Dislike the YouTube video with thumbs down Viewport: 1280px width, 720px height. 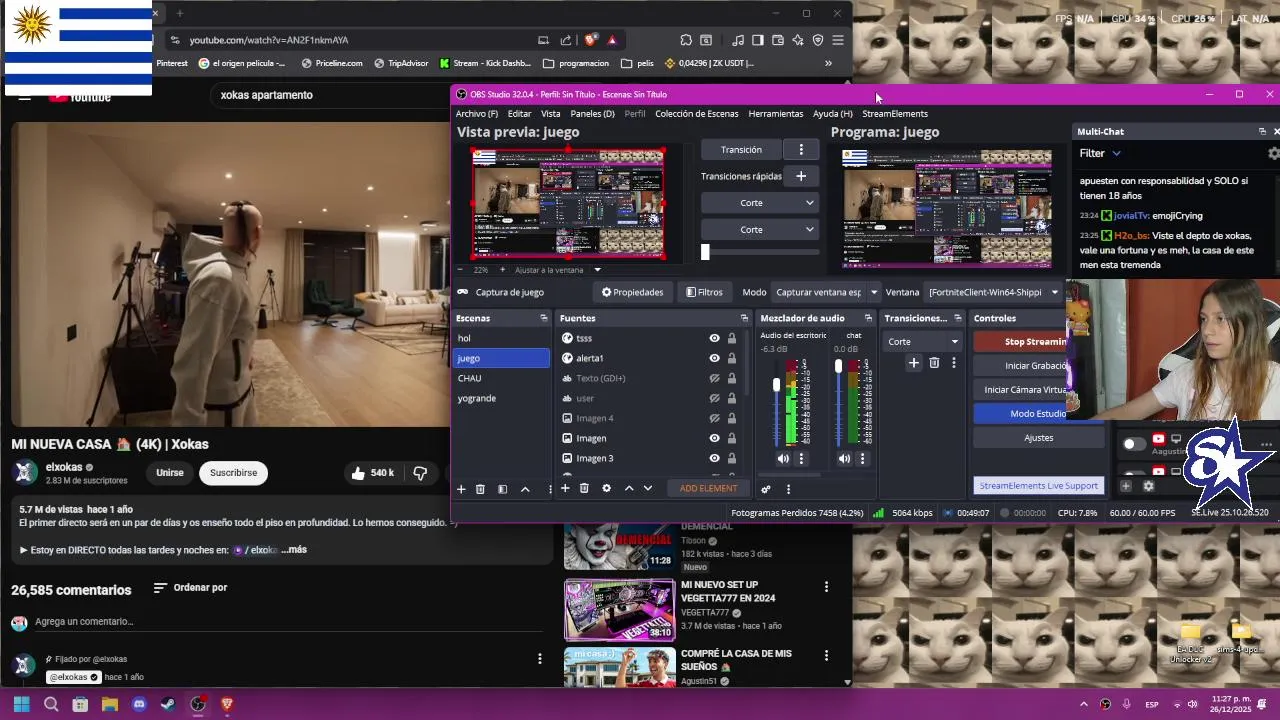coord(421,473)
